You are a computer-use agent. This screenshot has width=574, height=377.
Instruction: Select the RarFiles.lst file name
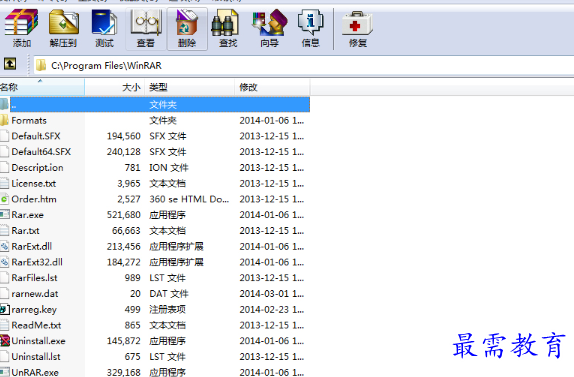(34, 278)
